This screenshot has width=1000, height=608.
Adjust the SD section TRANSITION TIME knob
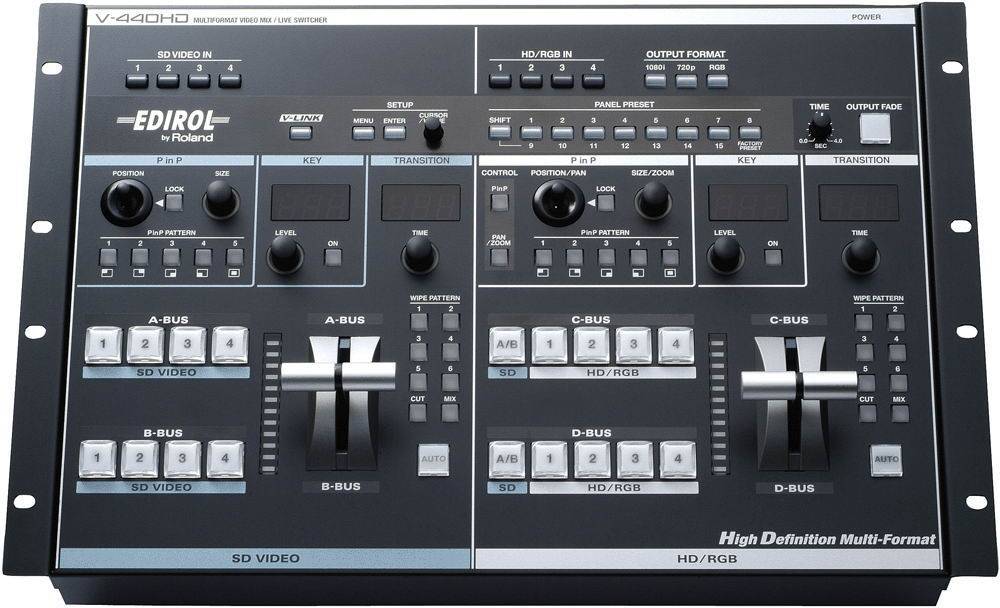click(x=419, y=255)
